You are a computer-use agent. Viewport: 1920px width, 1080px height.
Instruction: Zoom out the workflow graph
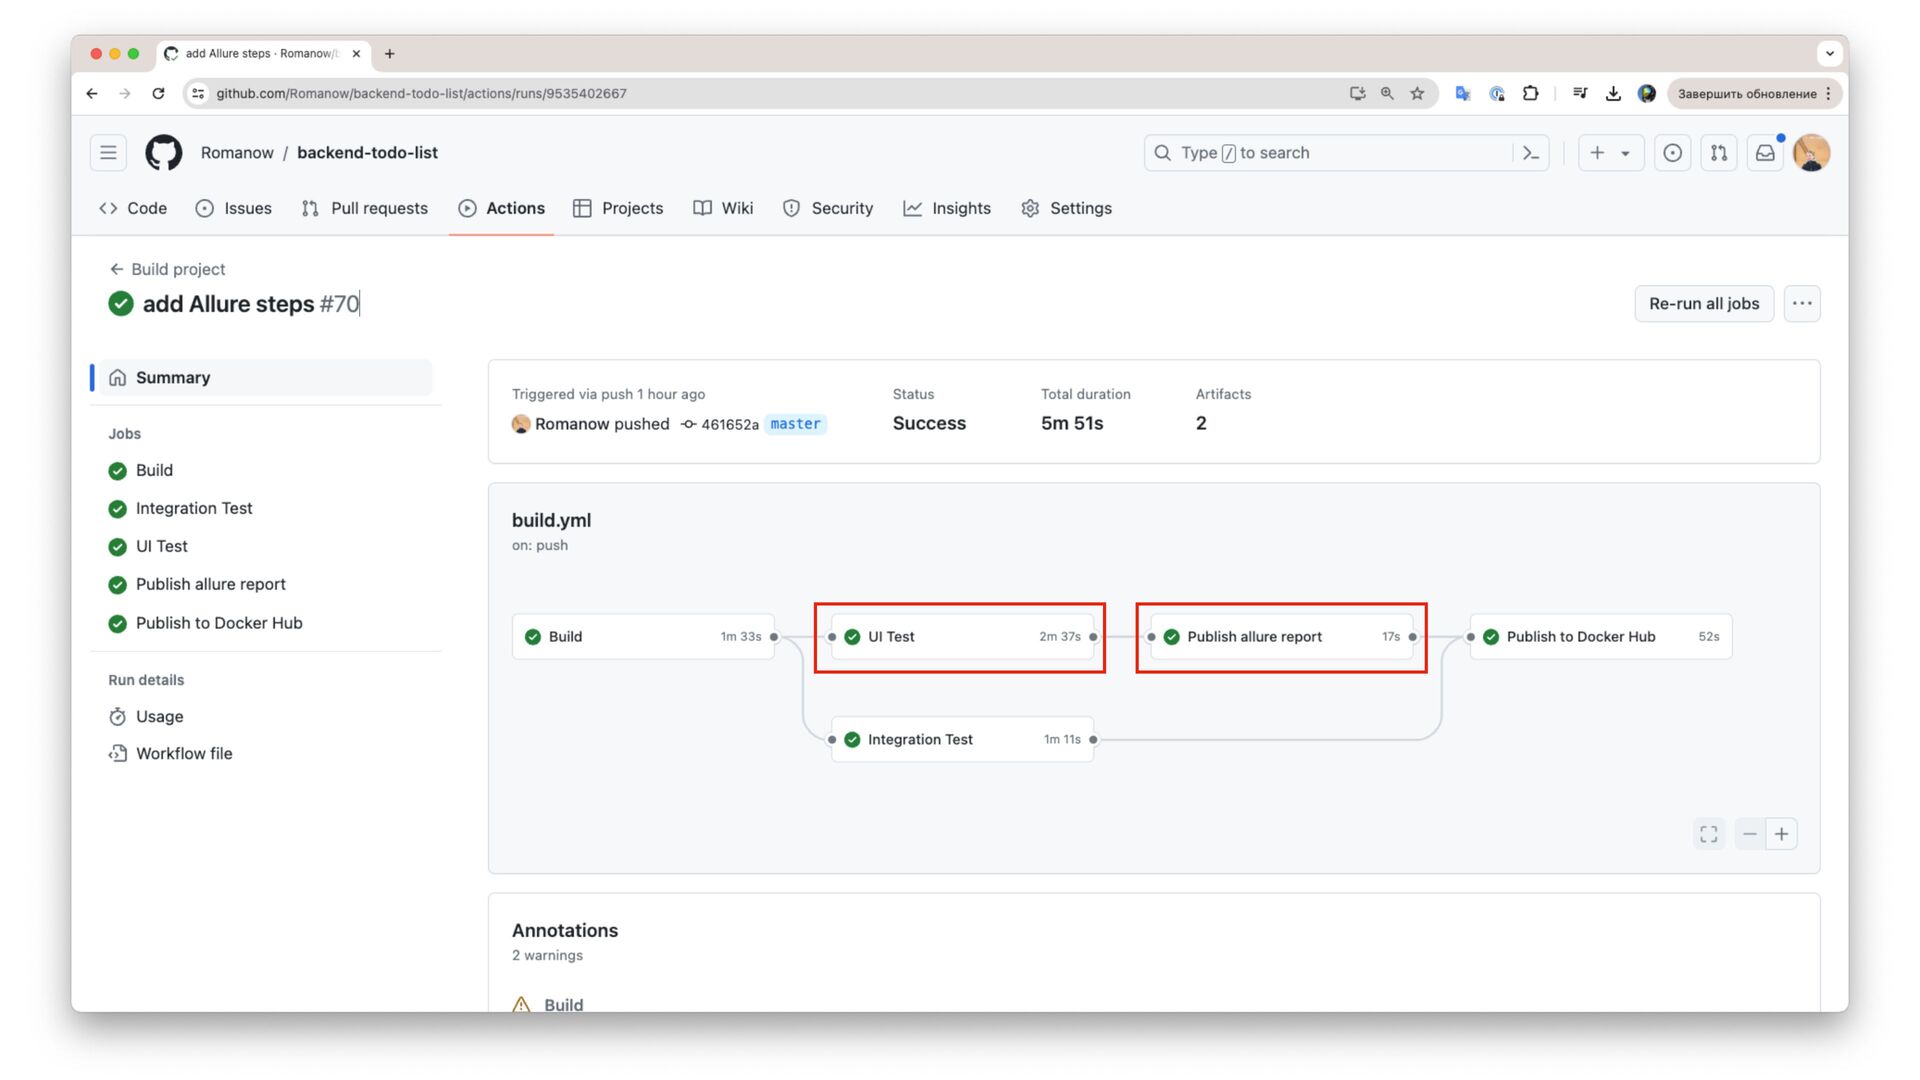tap(1750, 834)
